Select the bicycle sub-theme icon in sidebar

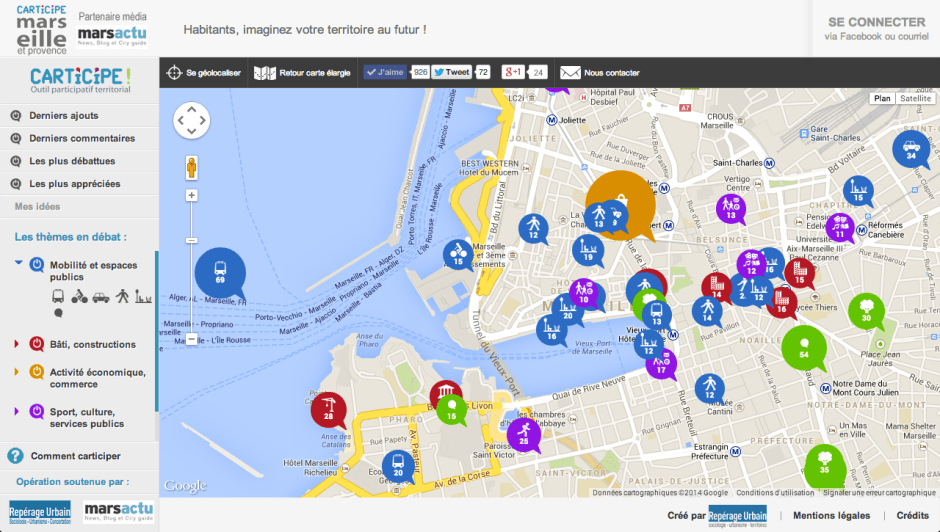(79, 297)
